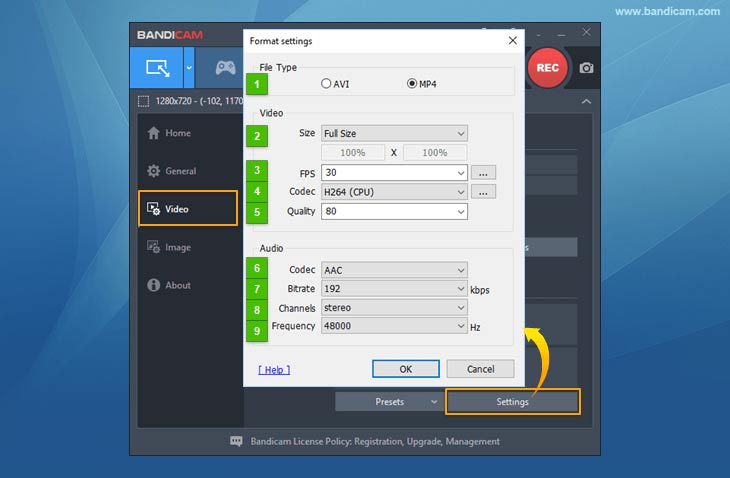Click the Image settings icon
The width and height of the screenshot is (730, 478).
click(154, 247)
